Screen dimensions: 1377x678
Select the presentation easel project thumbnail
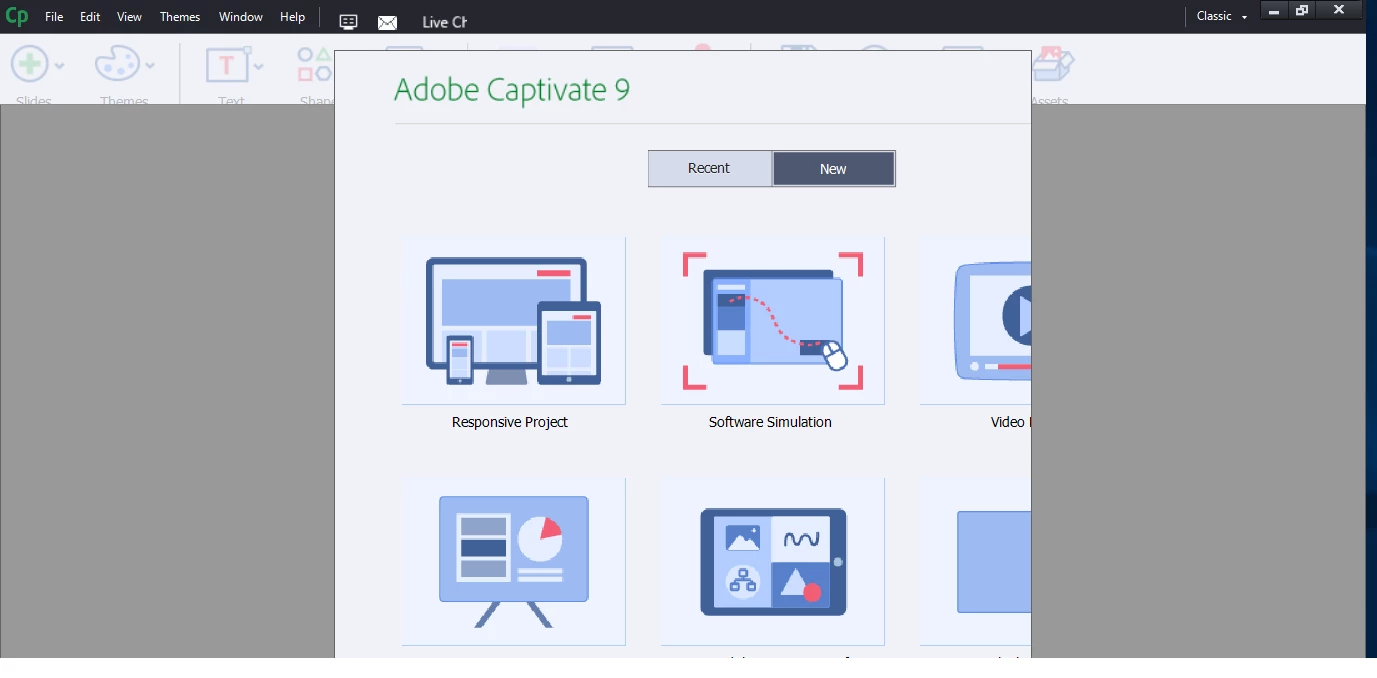[514, 561]
